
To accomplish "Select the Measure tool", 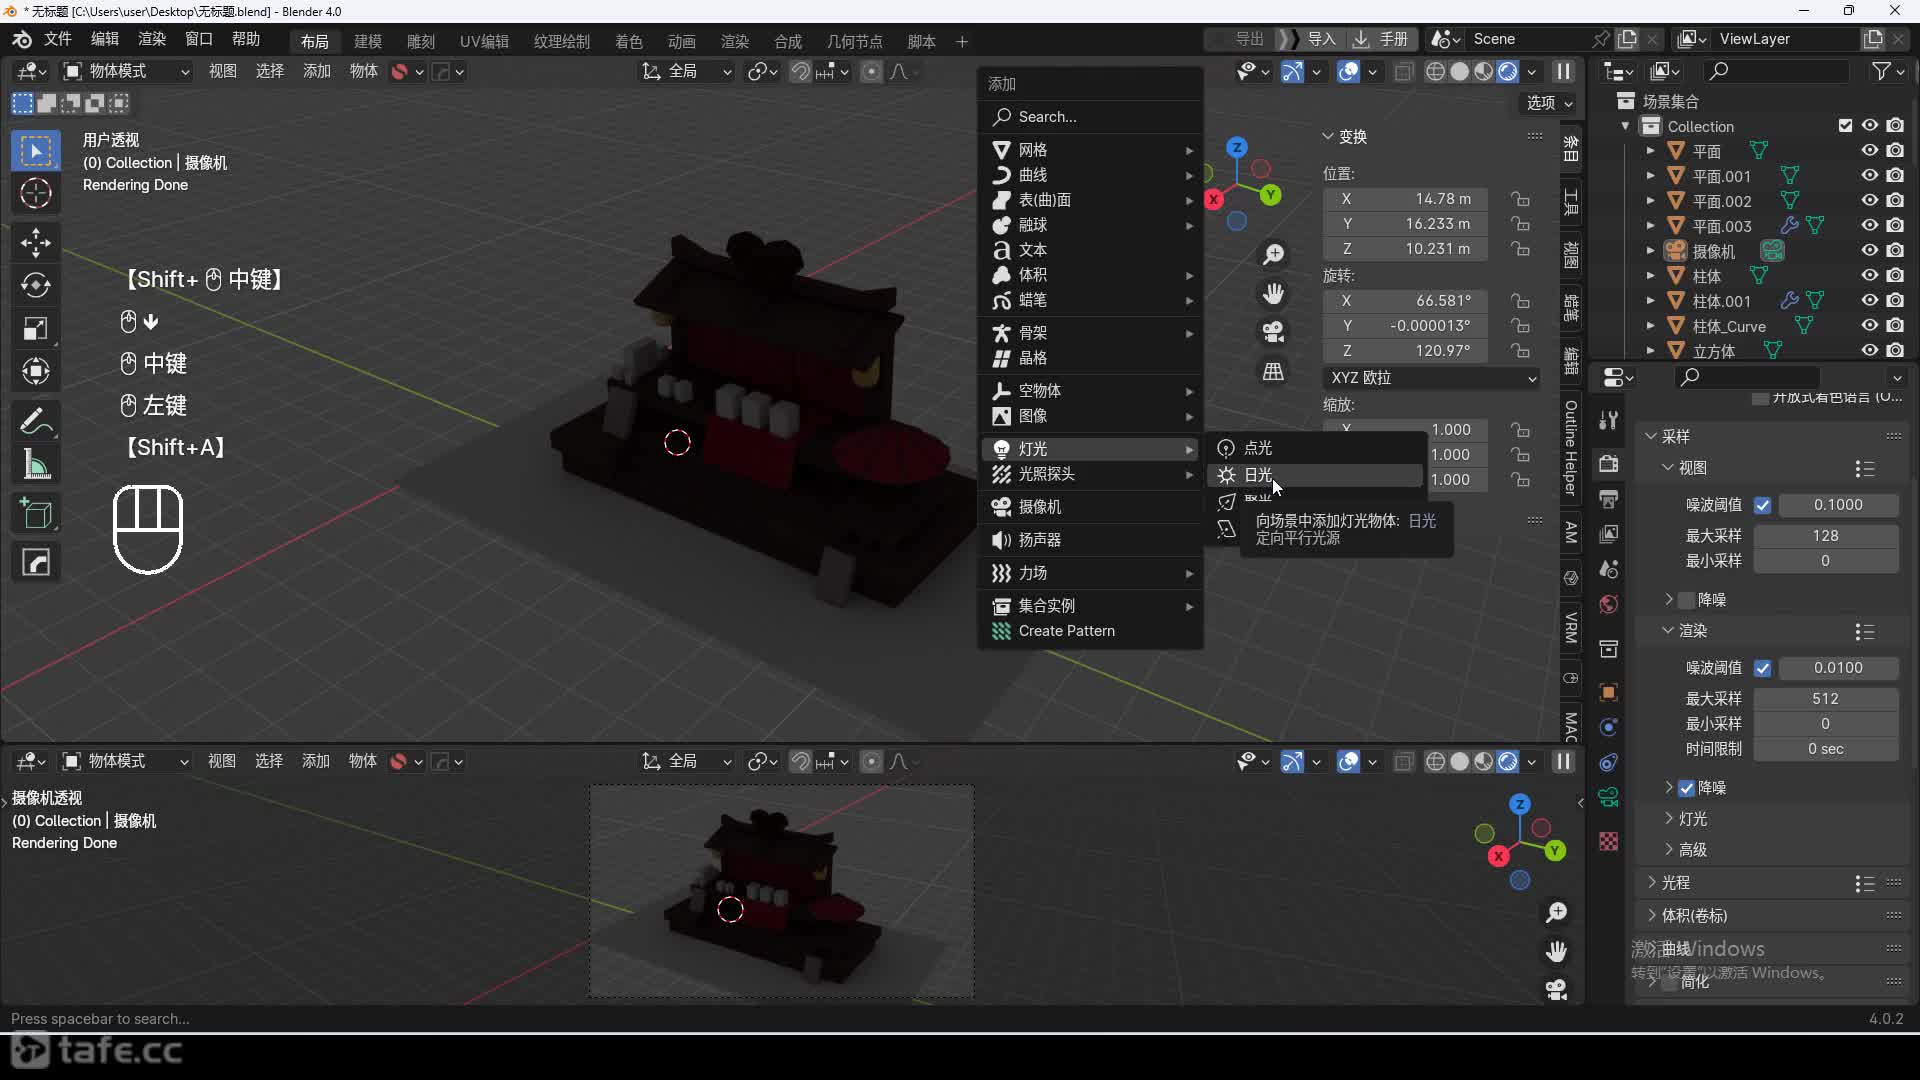I will 36,465.
